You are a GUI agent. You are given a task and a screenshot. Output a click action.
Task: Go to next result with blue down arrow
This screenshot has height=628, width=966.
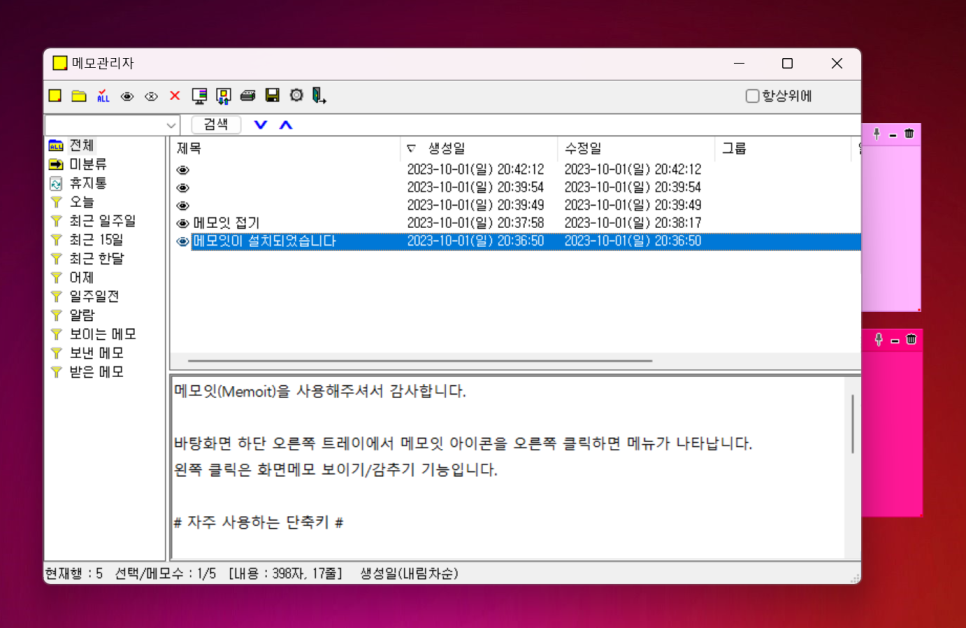(261, 125)
